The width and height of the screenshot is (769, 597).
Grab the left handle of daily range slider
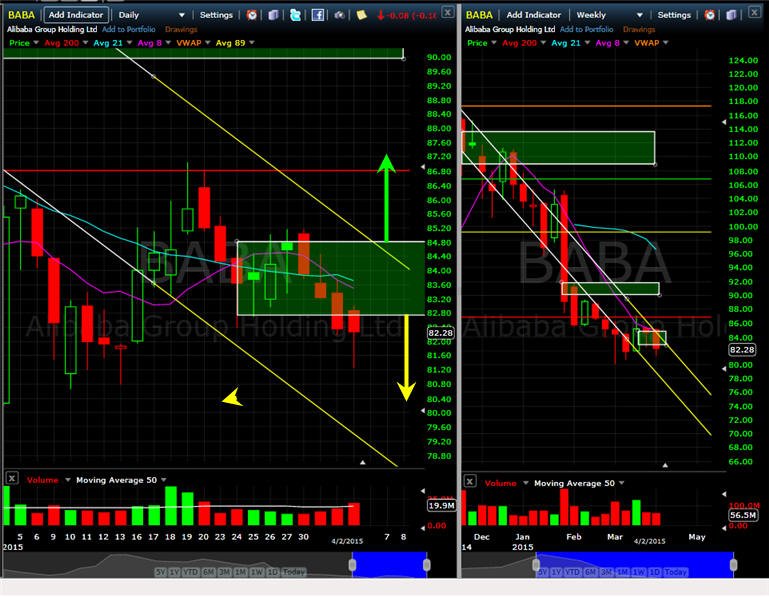[352, 565]
